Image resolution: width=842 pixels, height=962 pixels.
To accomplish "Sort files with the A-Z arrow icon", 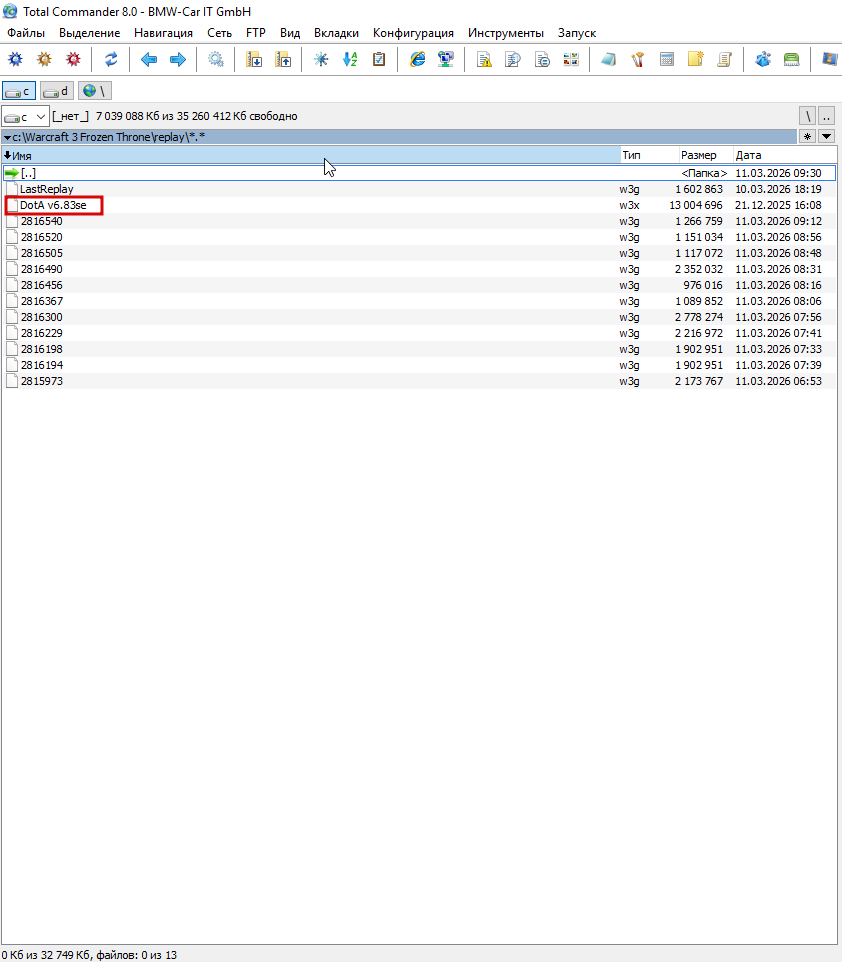I will click(x=350, y=60).
